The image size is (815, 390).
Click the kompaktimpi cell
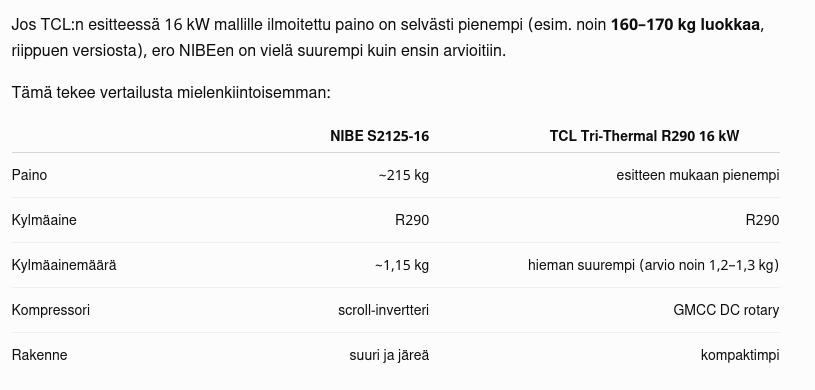tap(740, 355)
